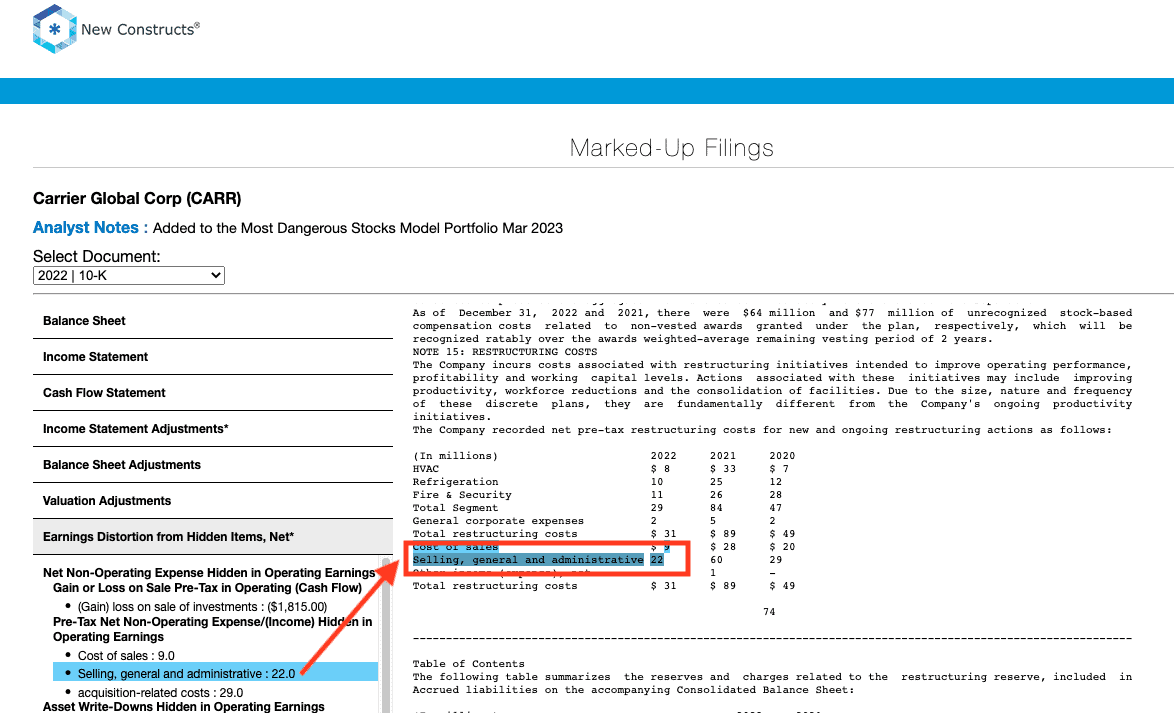Click the Marked-Up Filings page title
The width and height of the screenshot is (1174, 713).
click(x=671, y=148)
